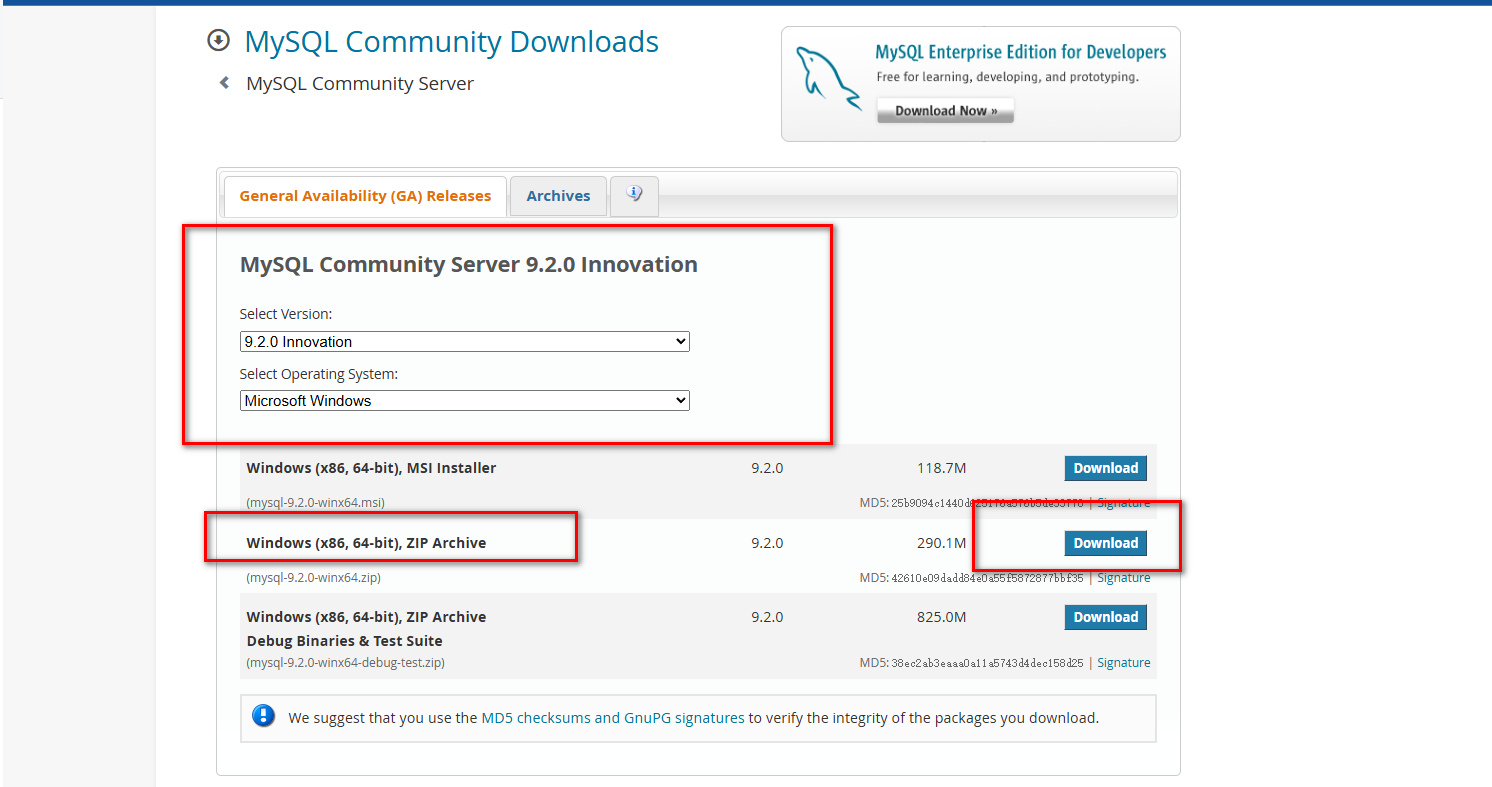Click the 290.1M size value
Image resolution: width=1492 pixels, height=787 pixels.
coord(942,543)
